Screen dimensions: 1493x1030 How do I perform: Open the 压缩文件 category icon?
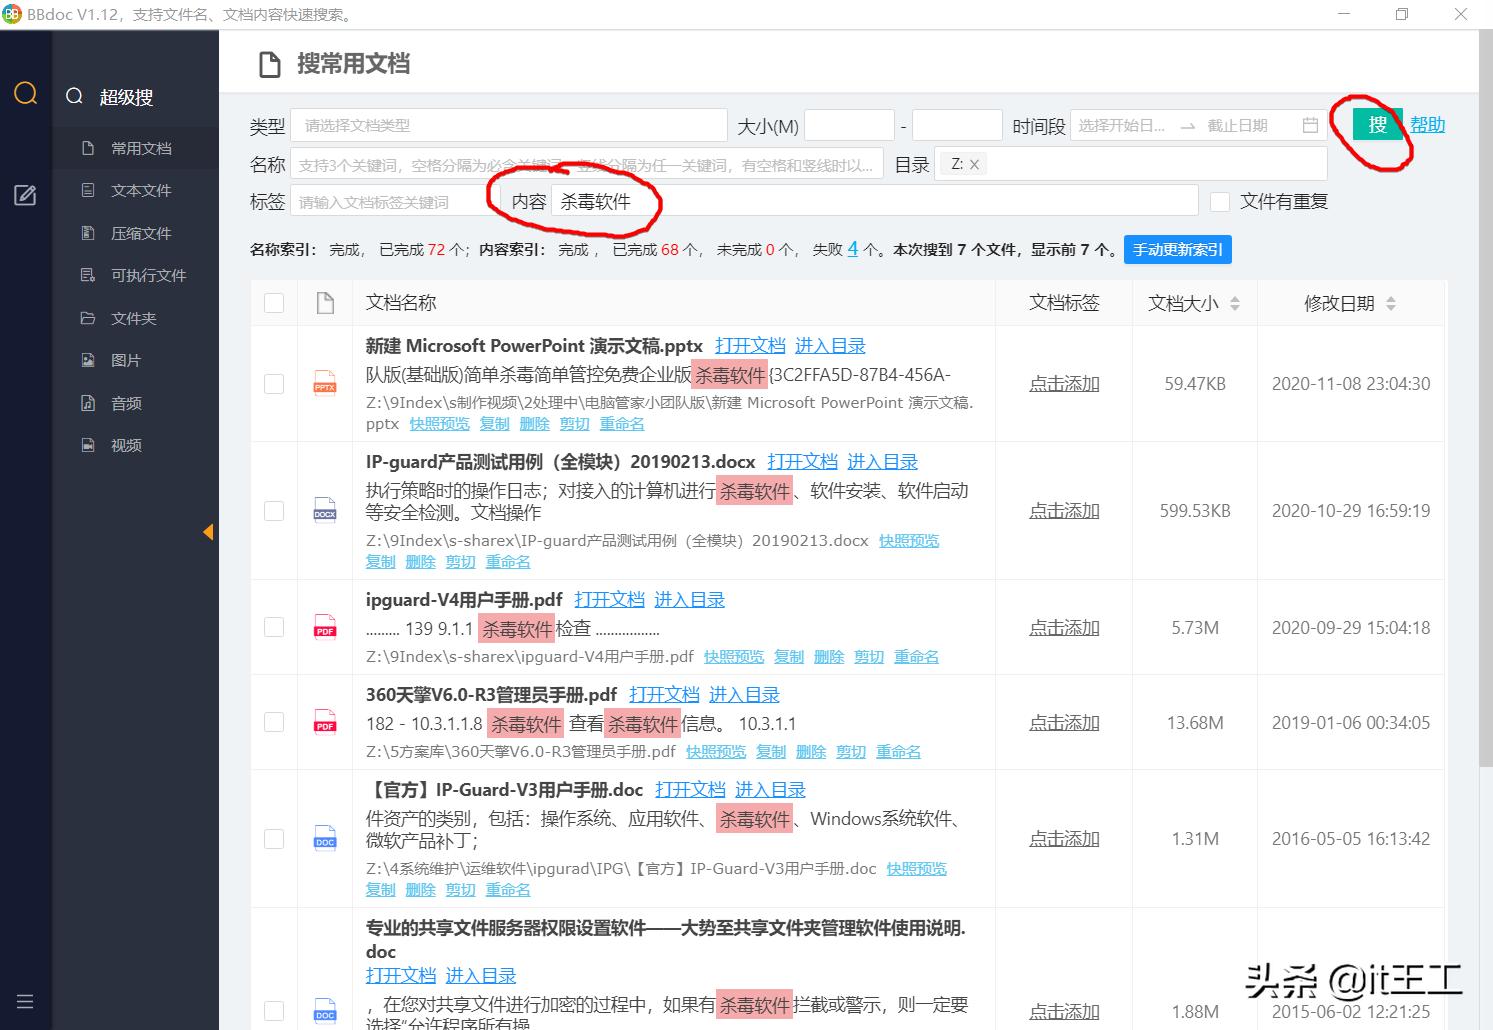[x=88, y=233]
